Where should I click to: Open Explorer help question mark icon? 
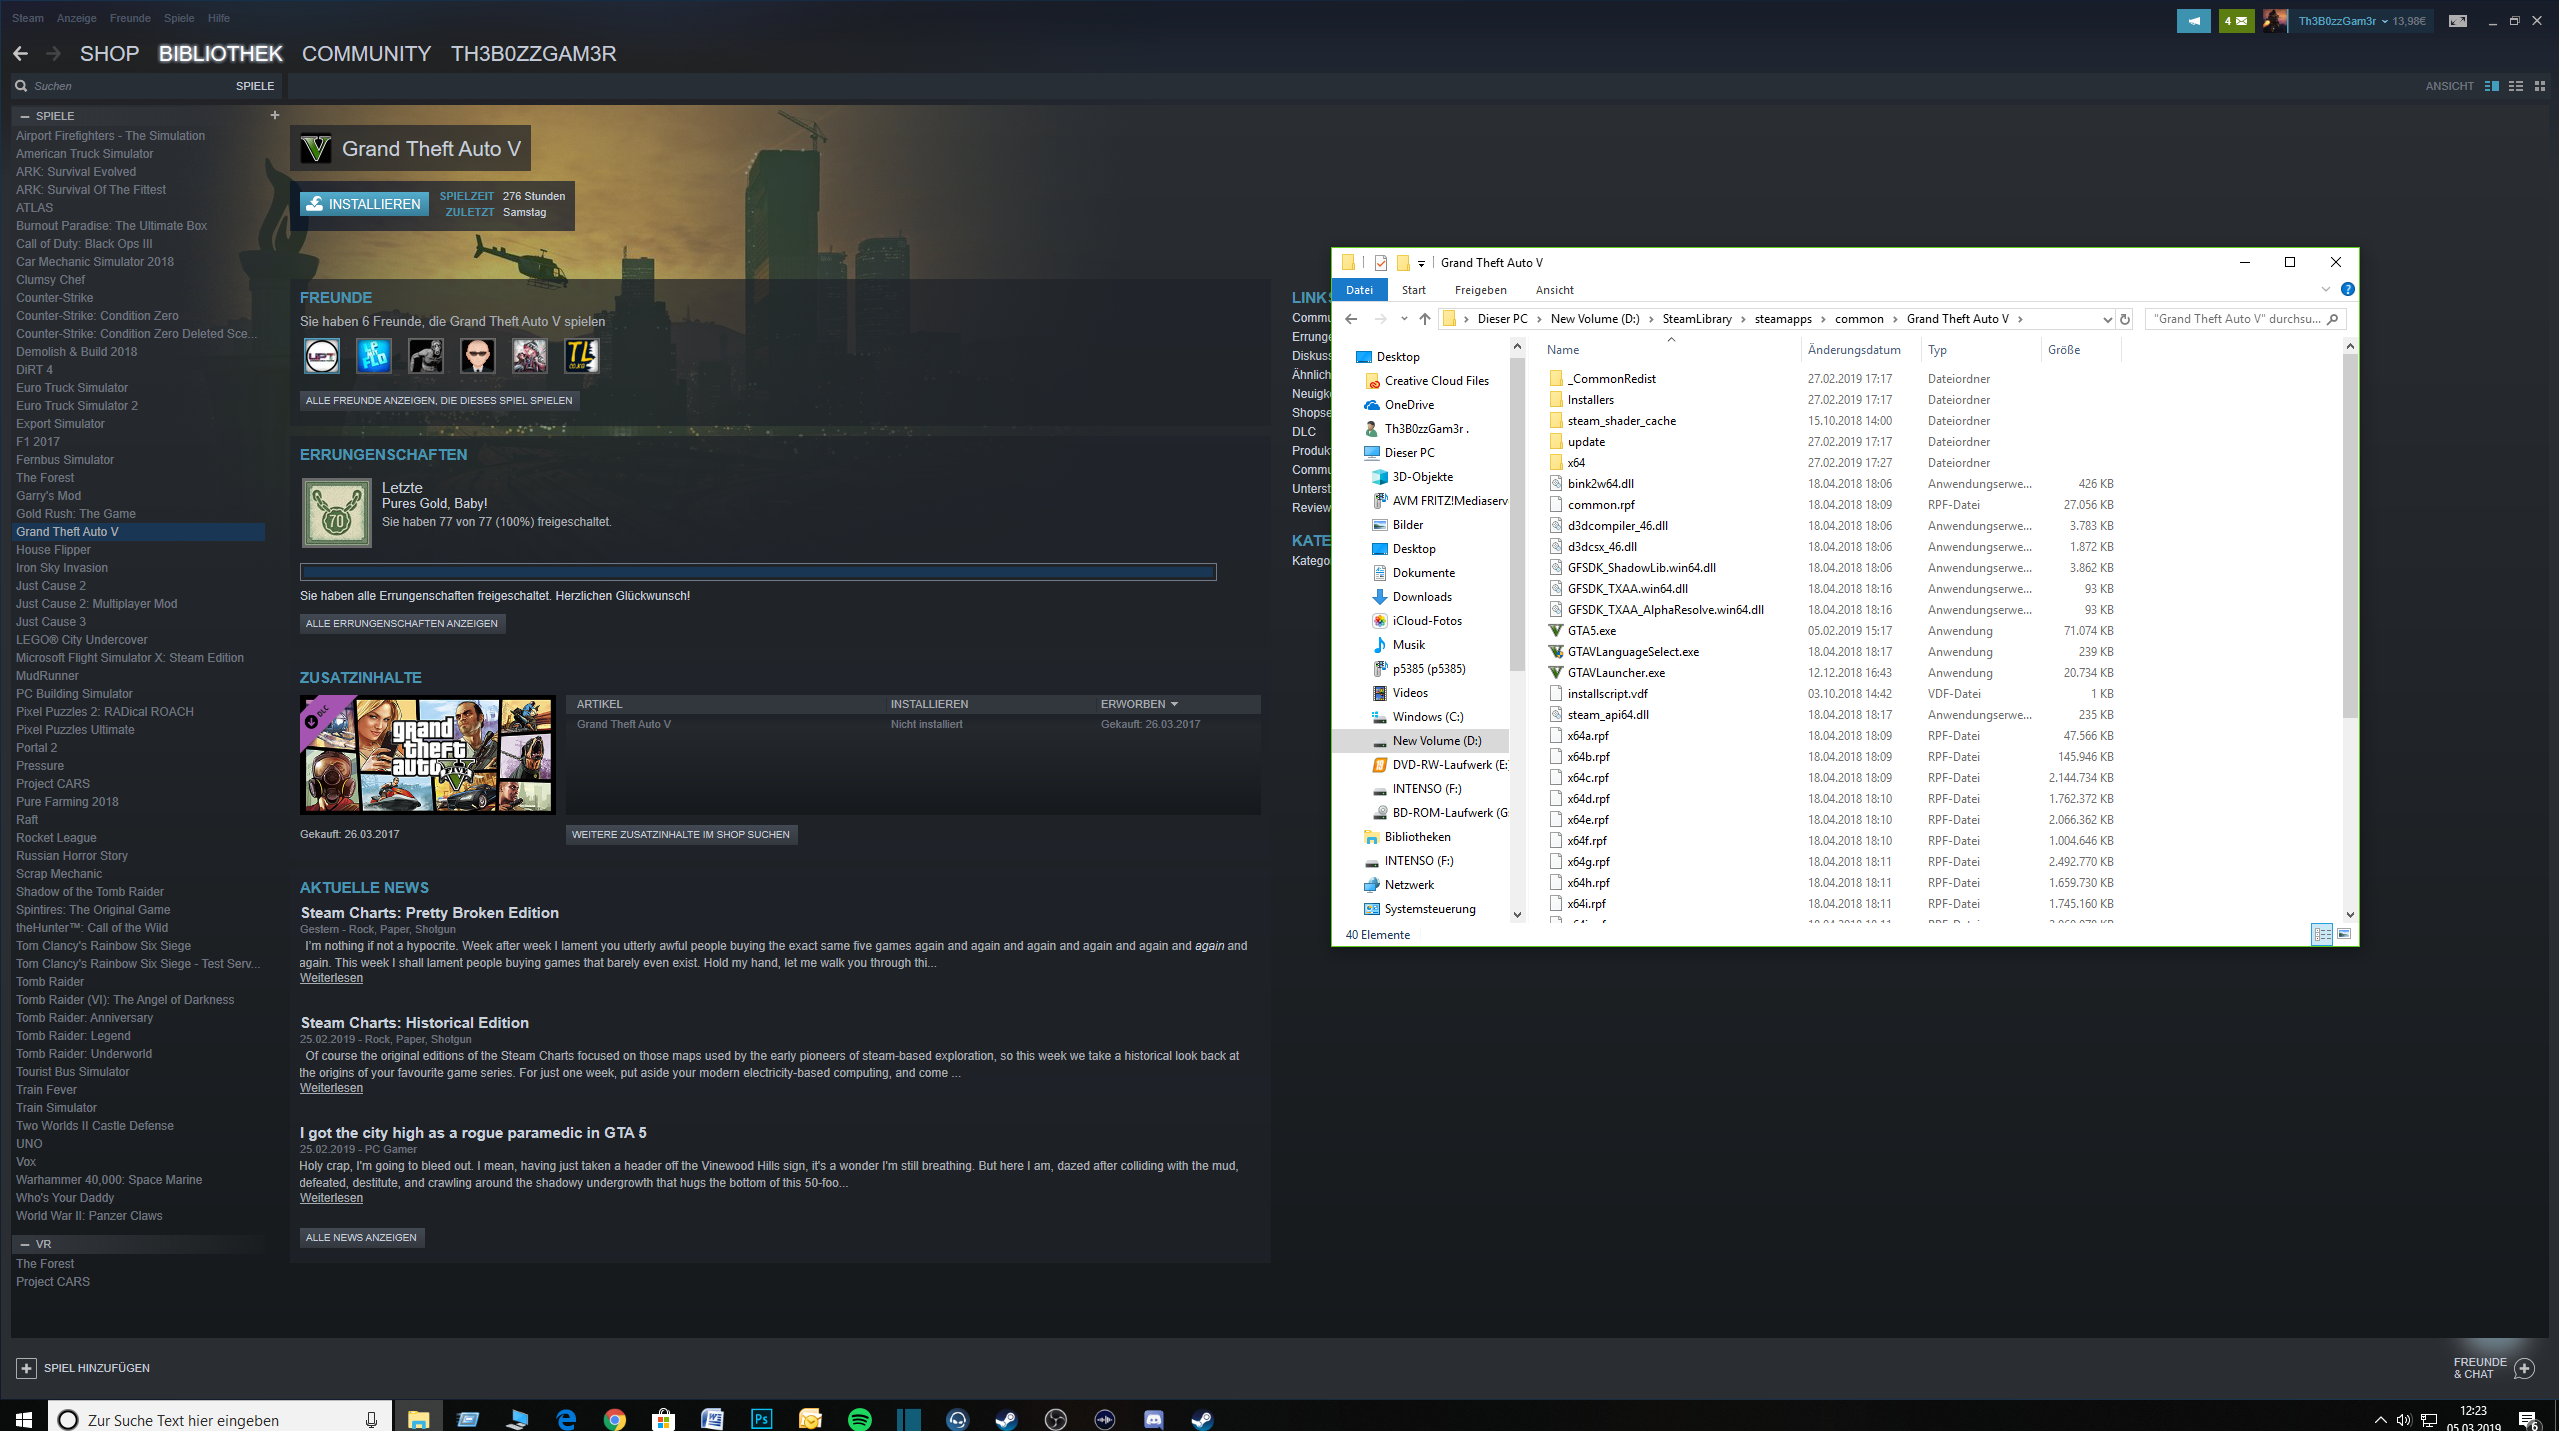coord(2347,290)
